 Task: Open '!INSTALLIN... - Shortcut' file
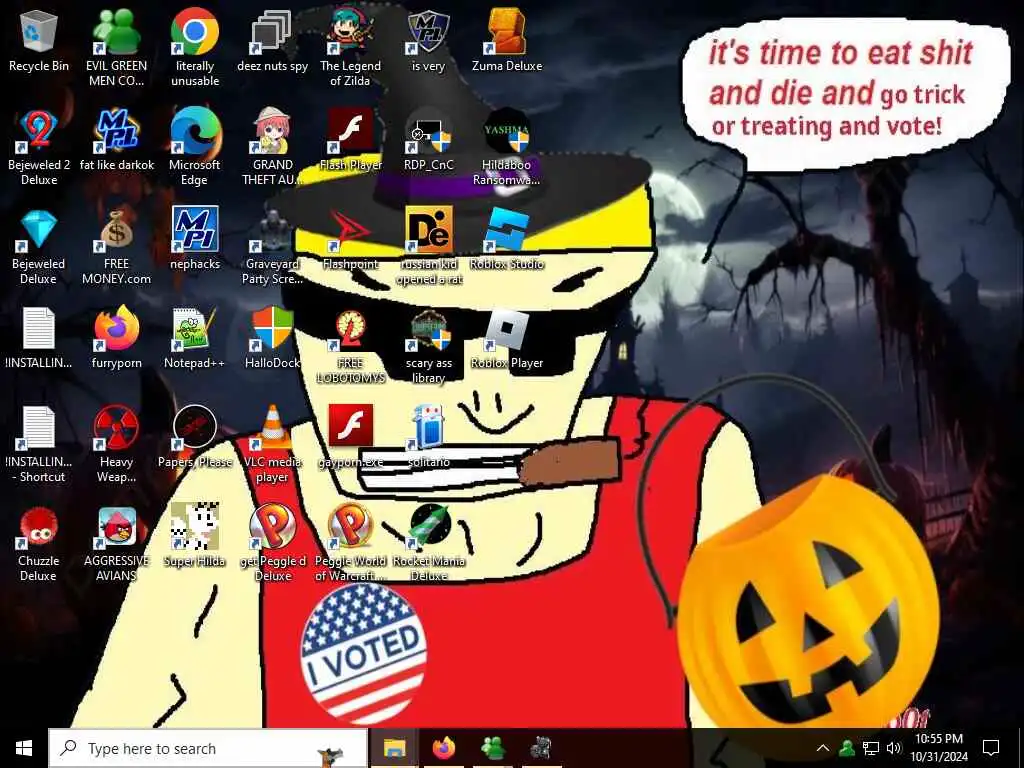(x=39, y=445)
